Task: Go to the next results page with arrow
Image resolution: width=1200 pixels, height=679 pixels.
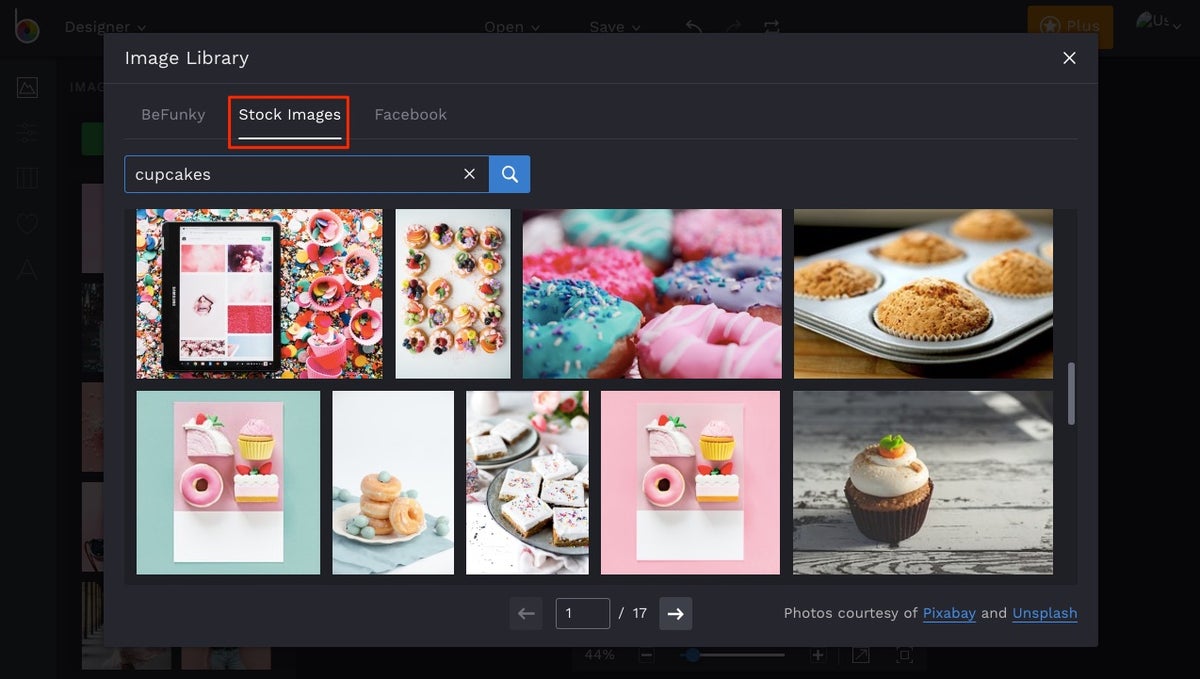Action: pos(675,613)
